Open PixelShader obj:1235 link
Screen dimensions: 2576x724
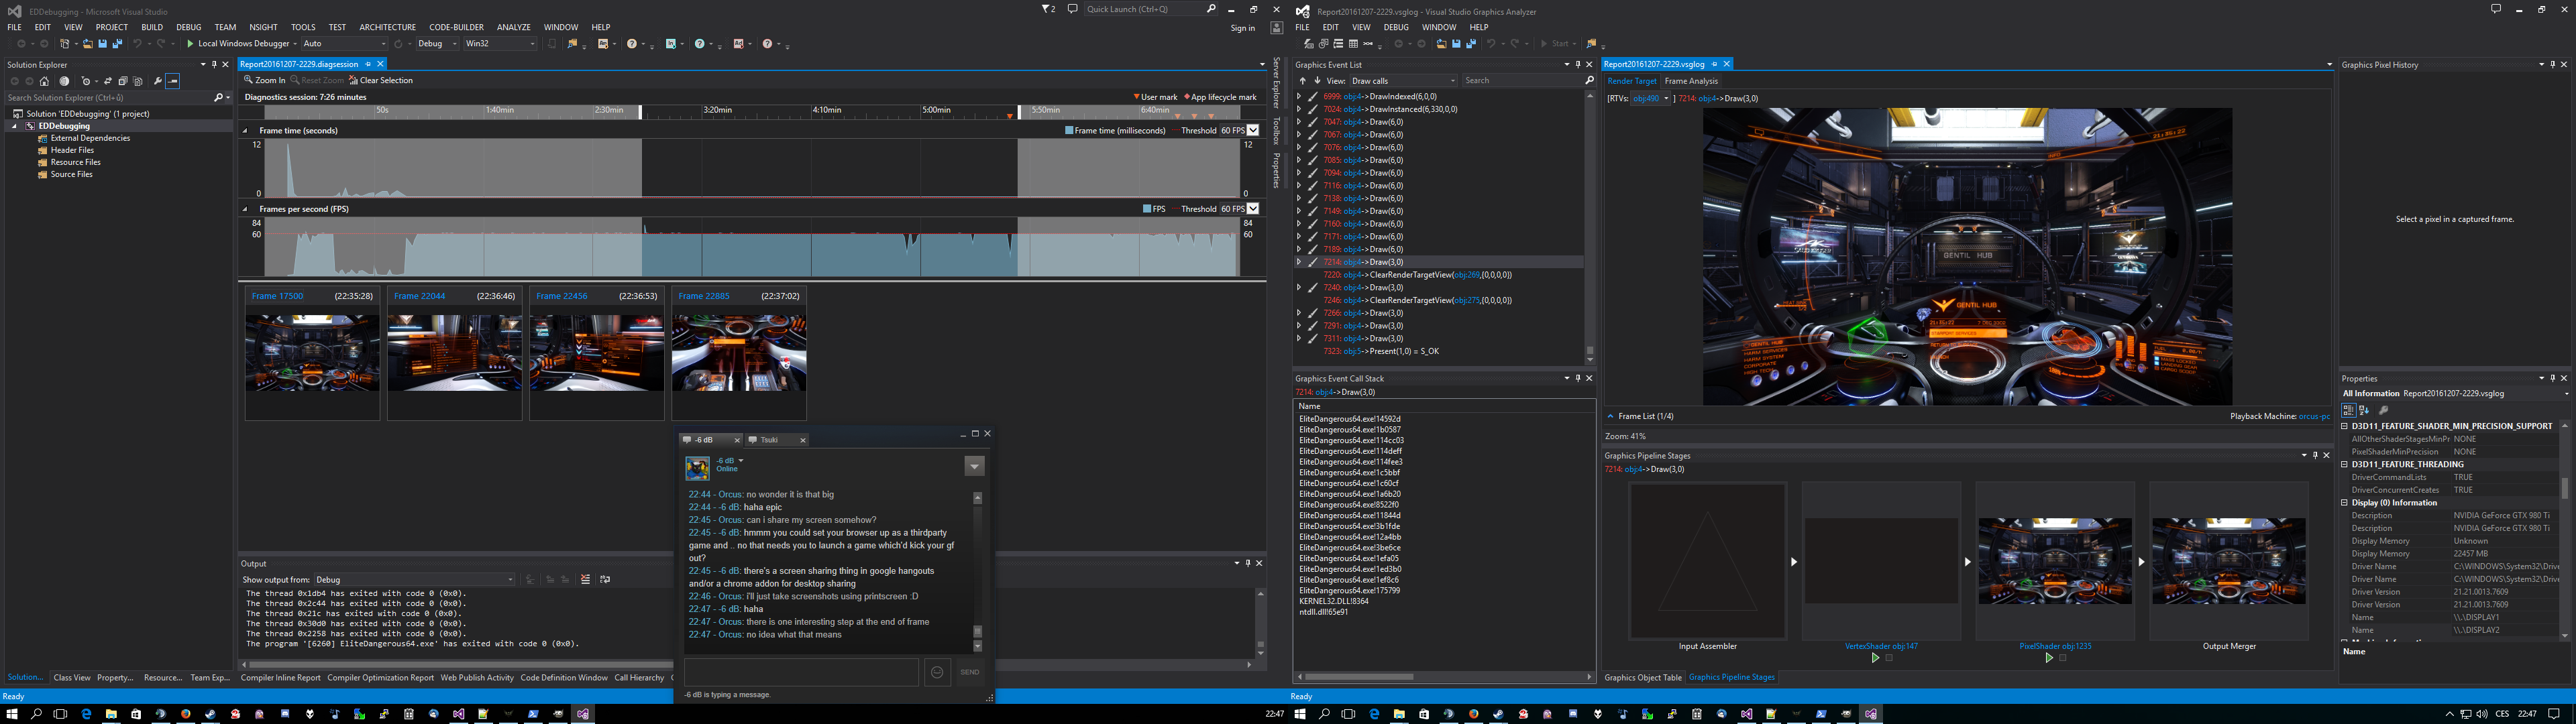pyautogui.click(x=2055, y=646)
